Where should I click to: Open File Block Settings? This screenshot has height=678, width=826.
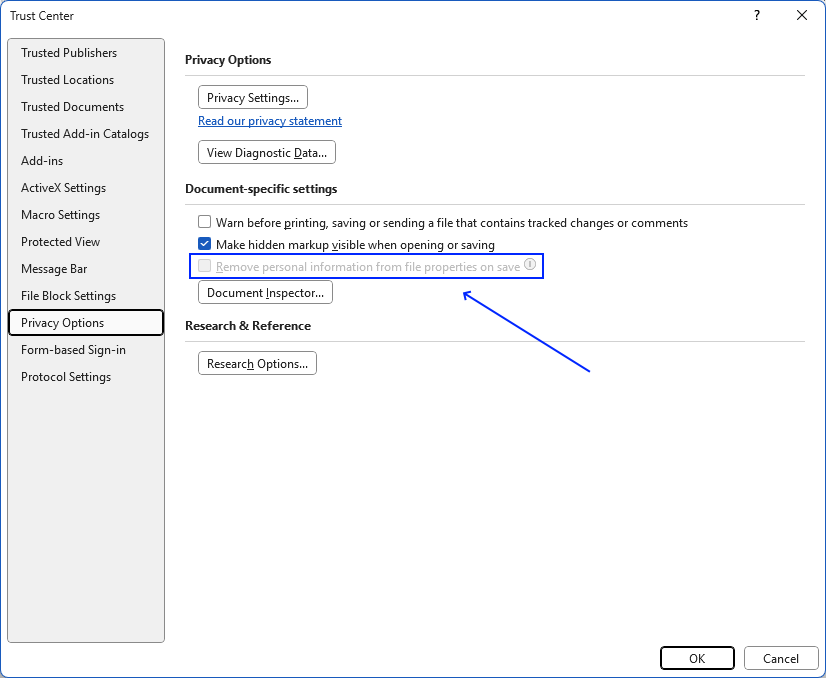pyautogui.click(x=69, y=295)
